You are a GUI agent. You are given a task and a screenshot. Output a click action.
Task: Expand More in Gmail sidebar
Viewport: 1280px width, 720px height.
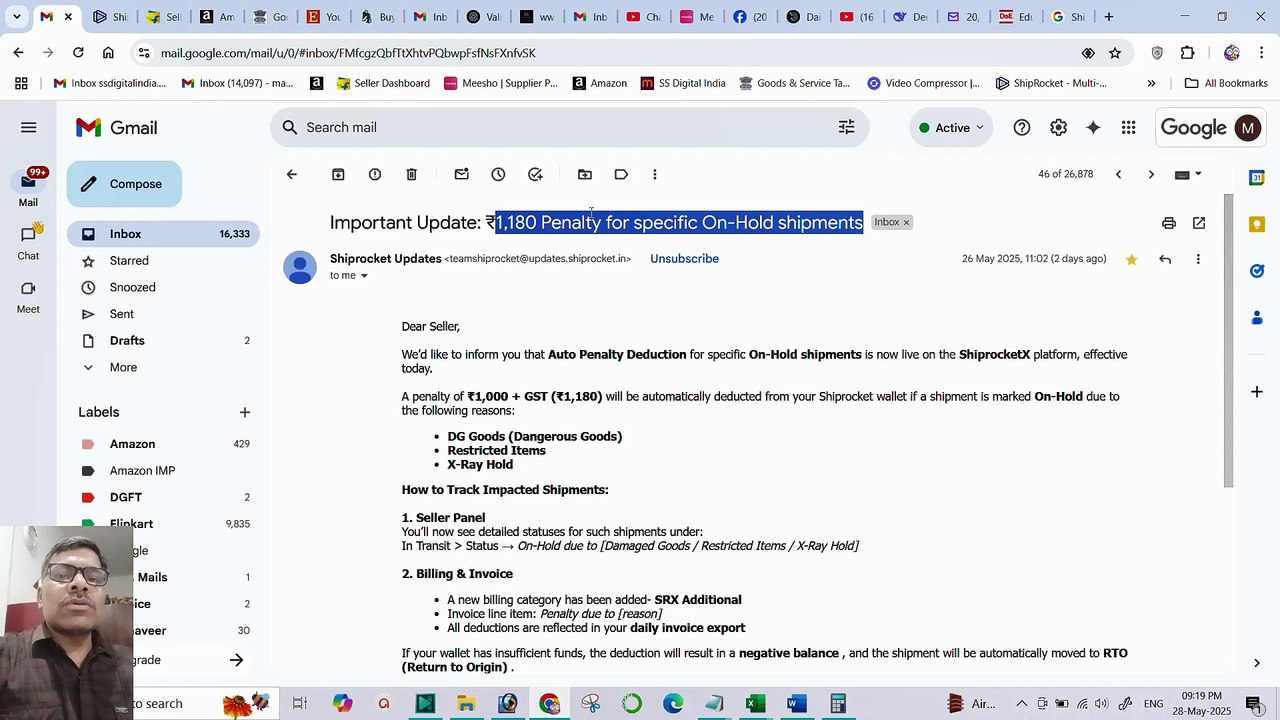click(x=123, y=367)
